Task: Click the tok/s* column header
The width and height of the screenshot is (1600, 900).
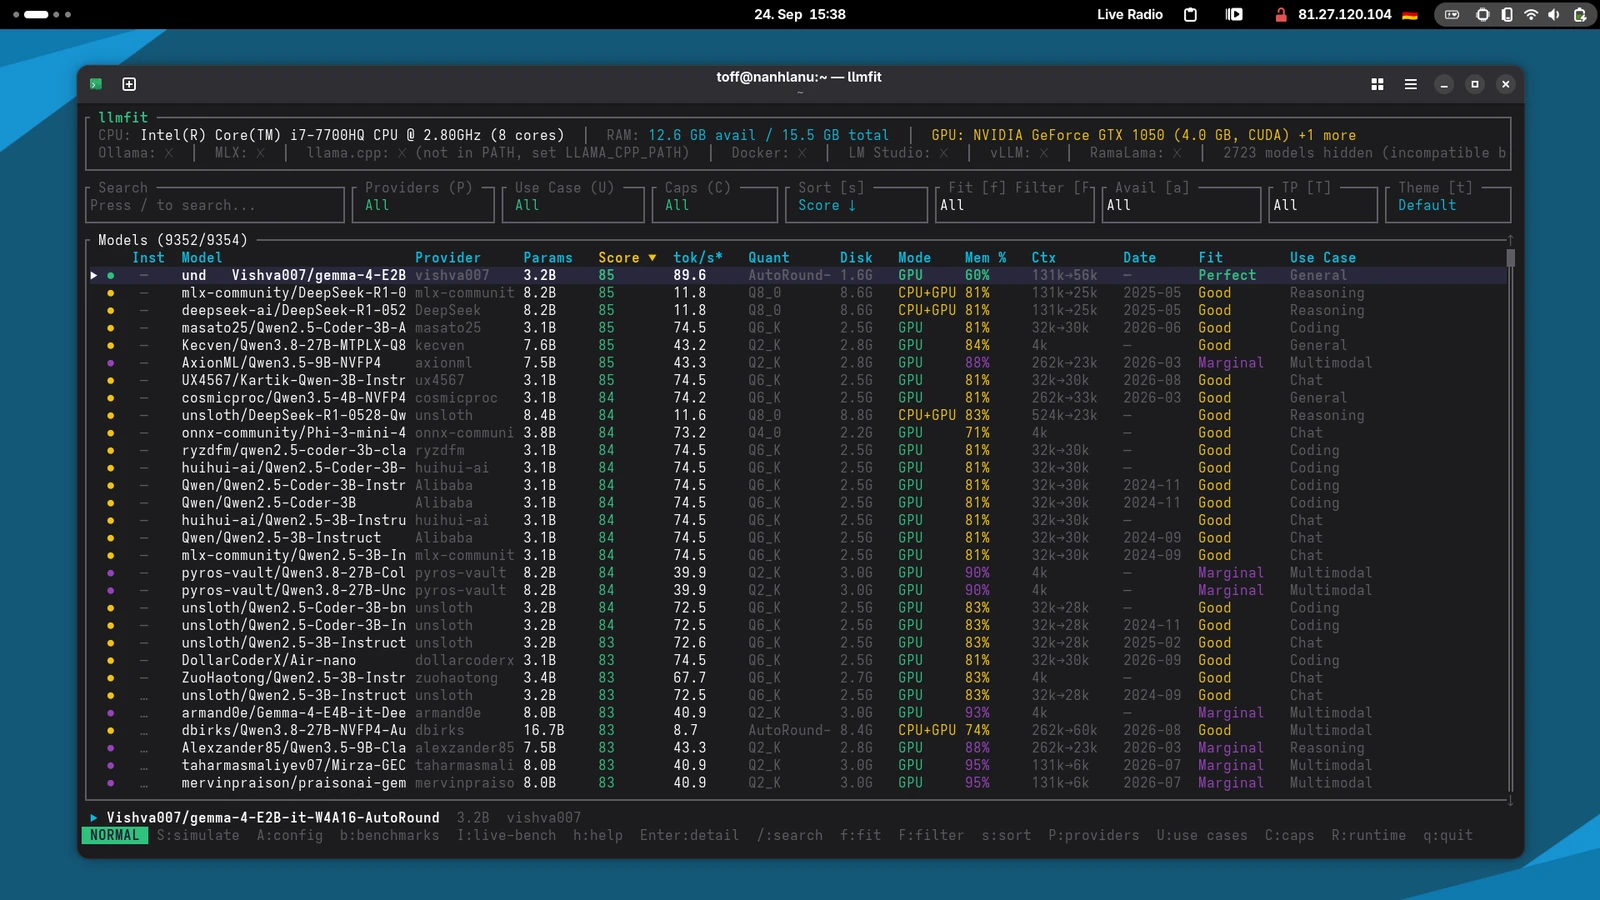Action: tap(698, 258)
